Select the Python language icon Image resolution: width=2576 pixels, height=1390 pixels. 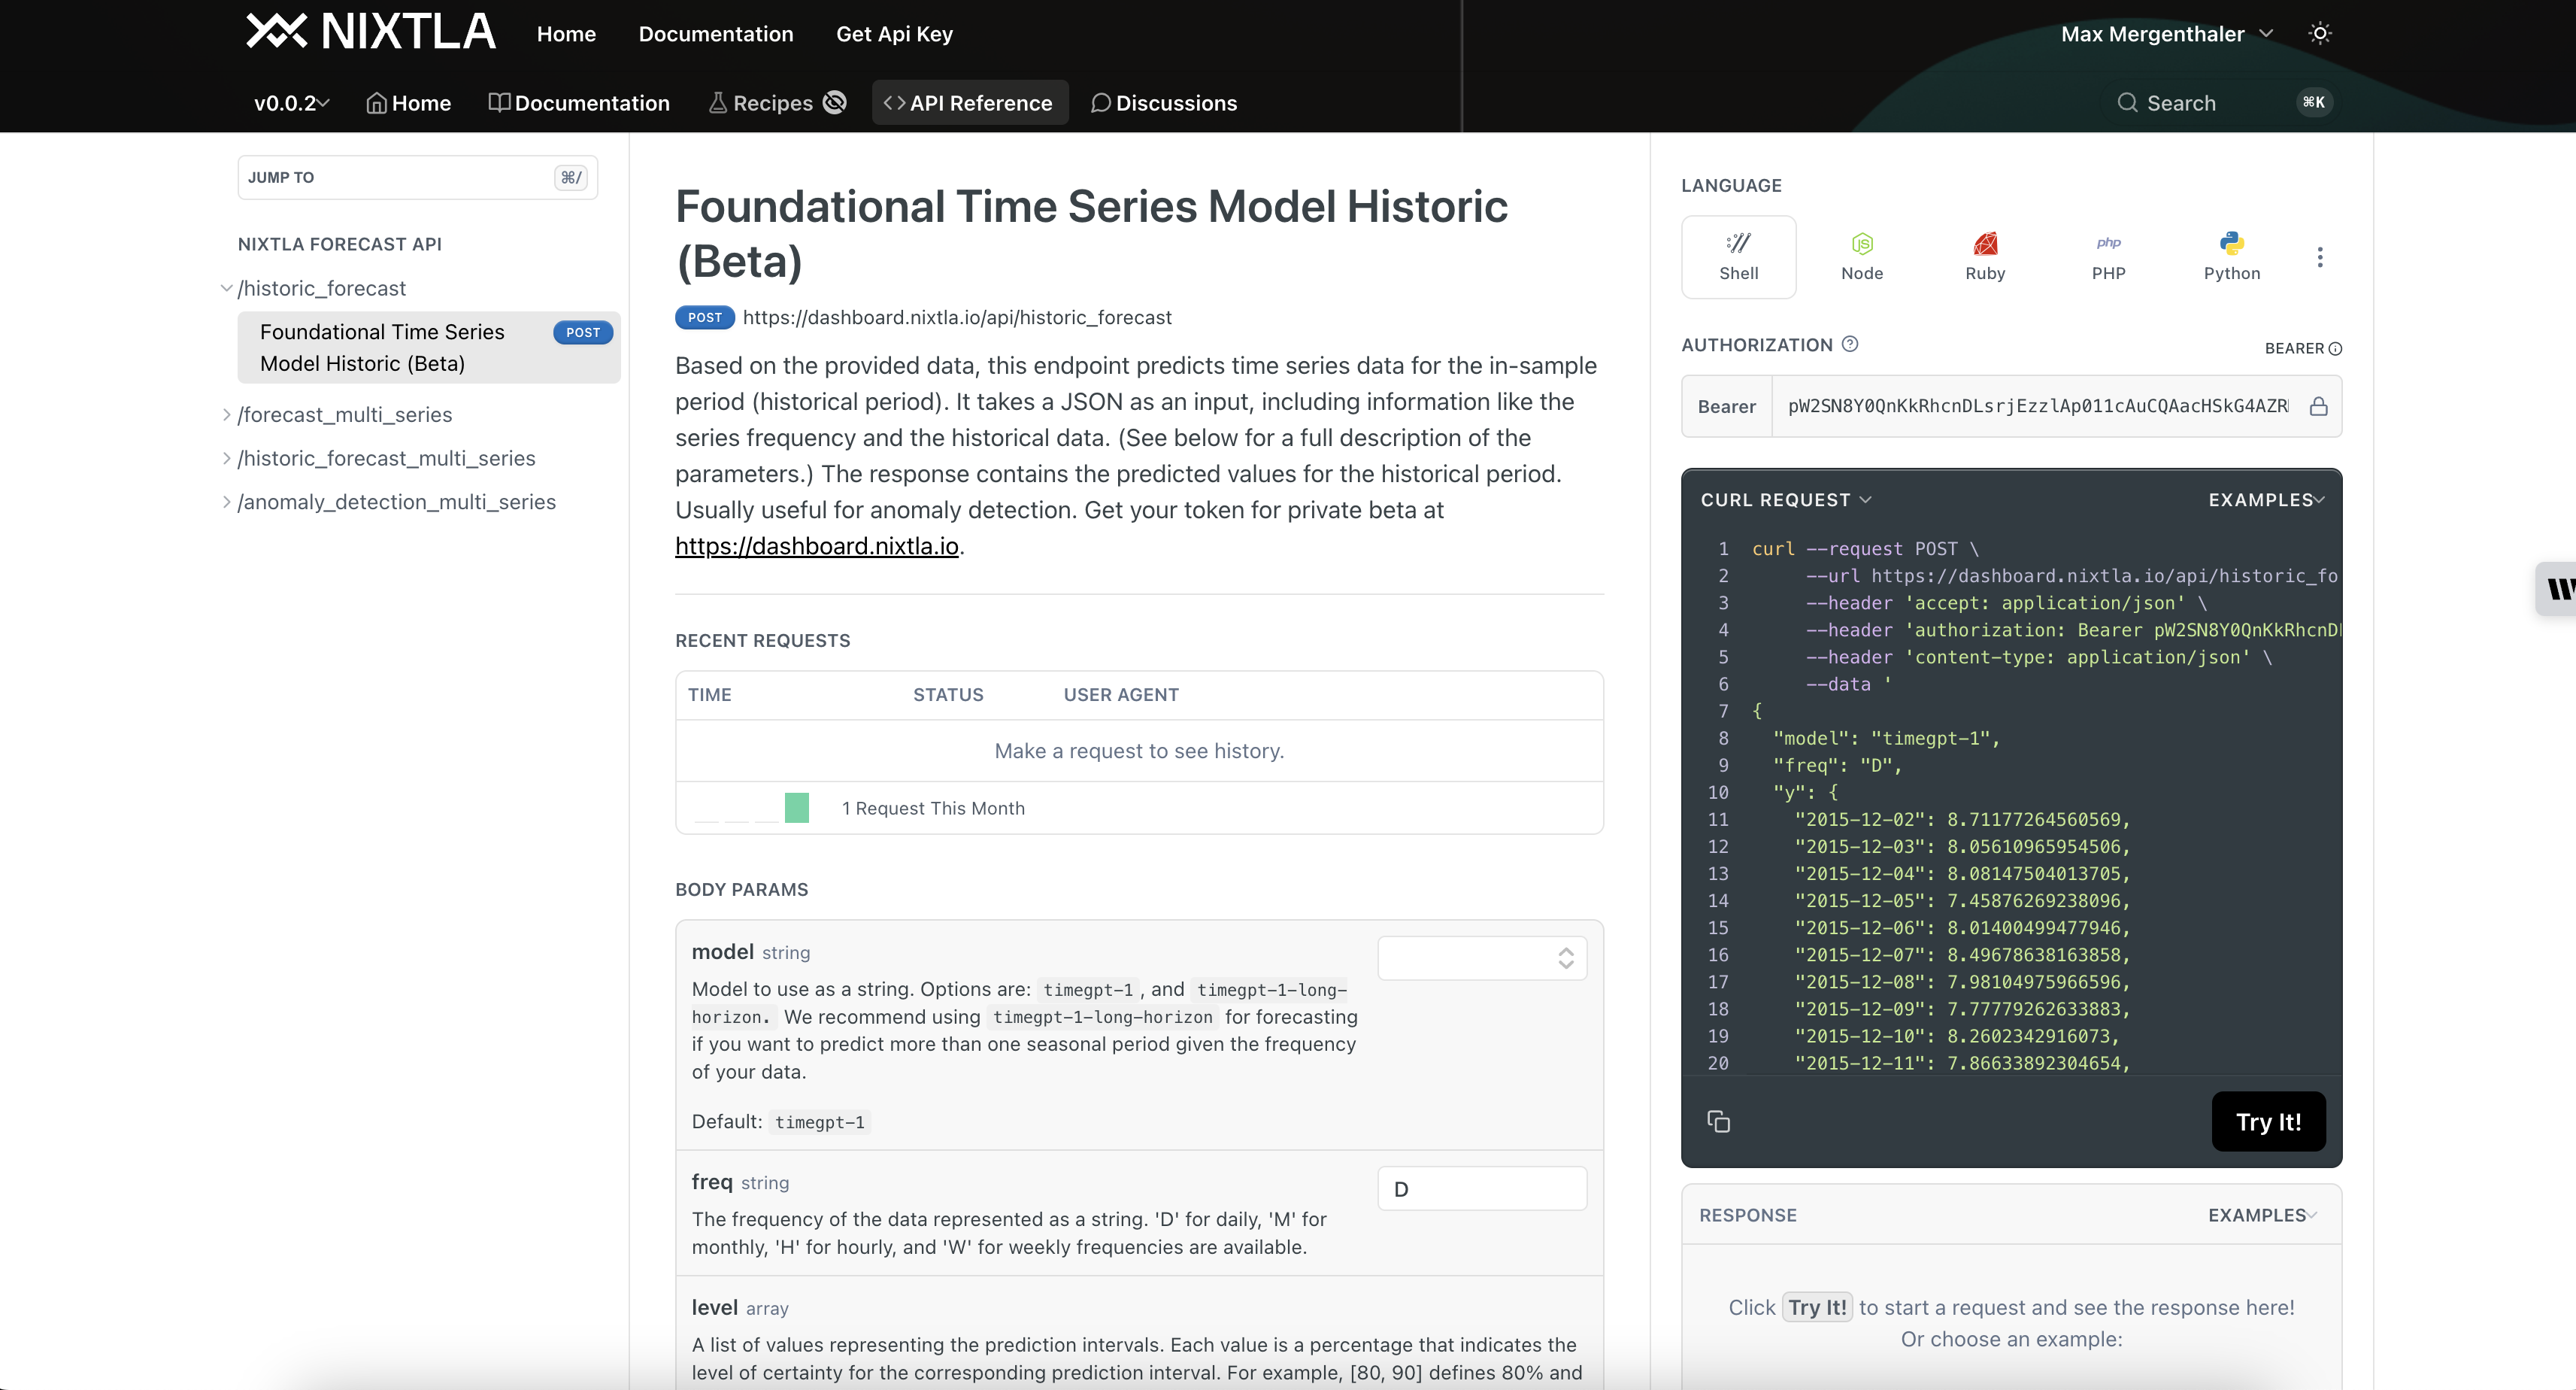(2231, 257)
